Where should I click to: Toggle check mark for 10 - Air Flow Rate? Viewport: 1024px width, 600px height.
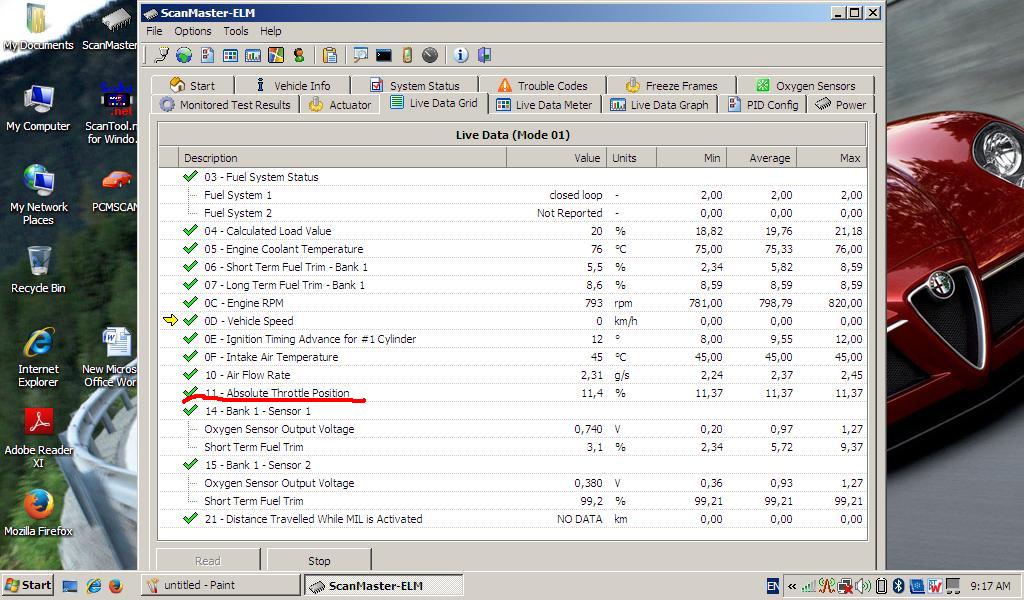190,374
